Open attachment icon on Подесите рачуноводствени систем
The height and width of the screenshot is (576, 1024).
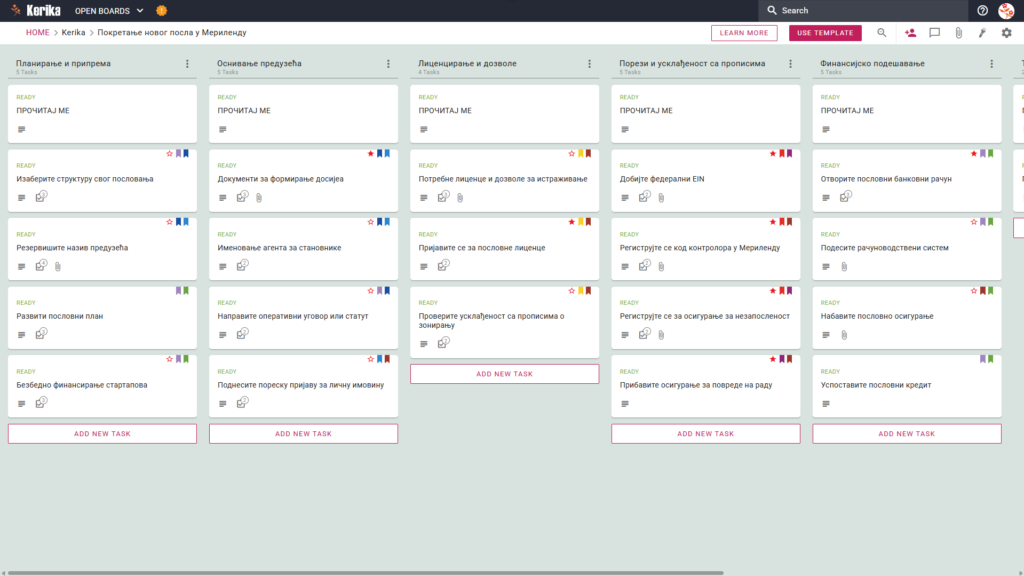(844, 266)
